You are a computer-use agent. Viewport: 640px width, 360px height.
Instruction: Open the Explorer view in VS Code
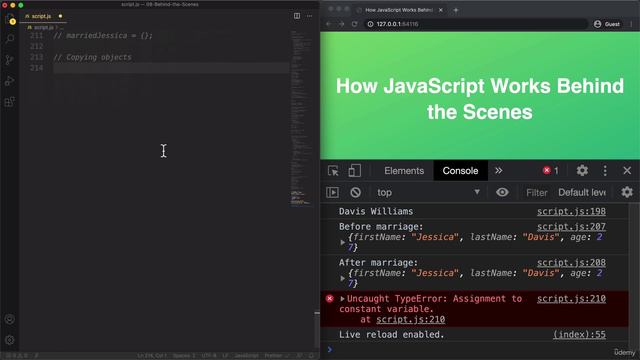pyautogui.click(x=10, y=19)
